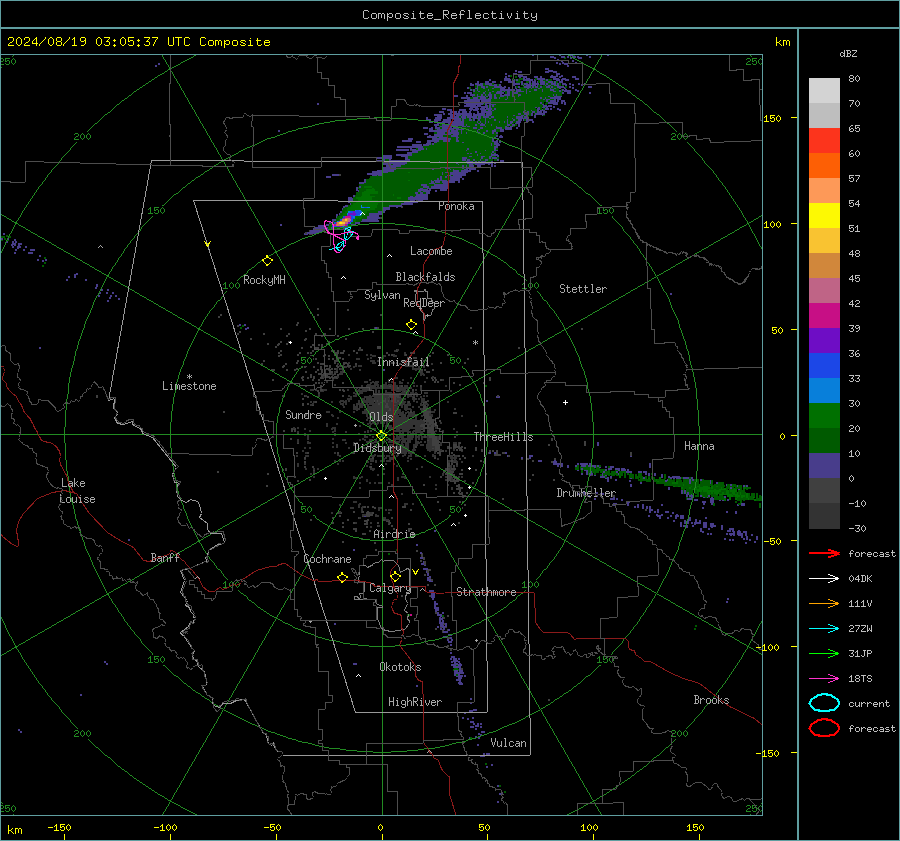
Task: Pick the bright green 20-30 dBZ swatch
Action: point(824,416)
